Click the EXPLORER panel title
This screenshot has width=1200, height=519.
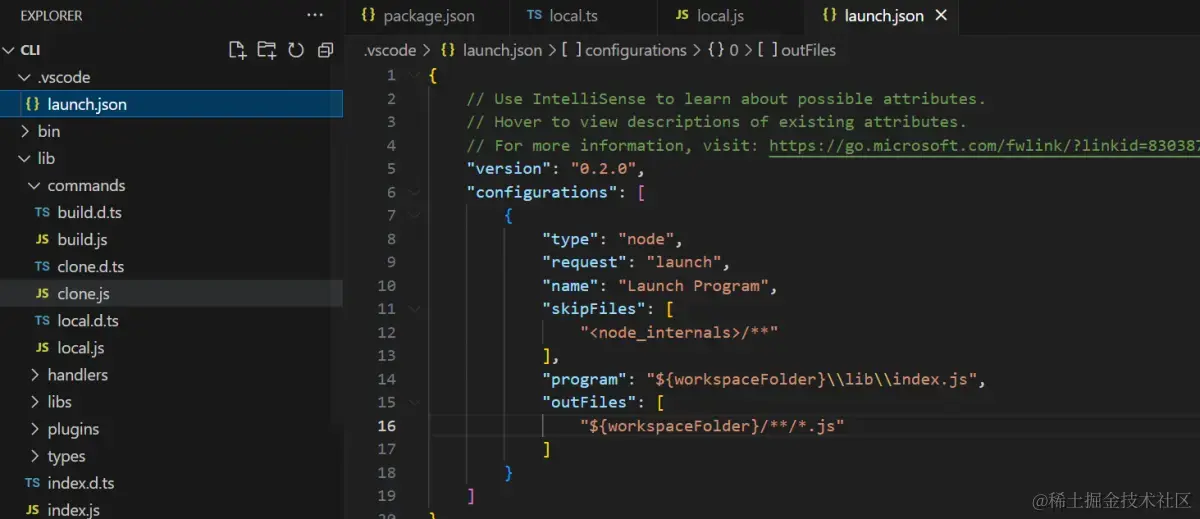[x=51, y=16]
